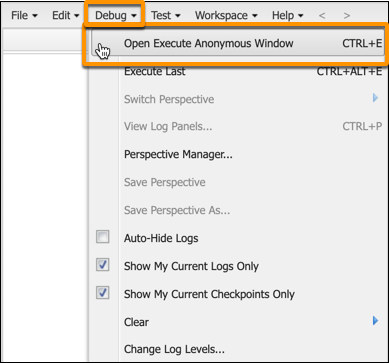389x363 pixels.
Task: Choose Open Execute Anonymous Window
Action: pos(238,43)
